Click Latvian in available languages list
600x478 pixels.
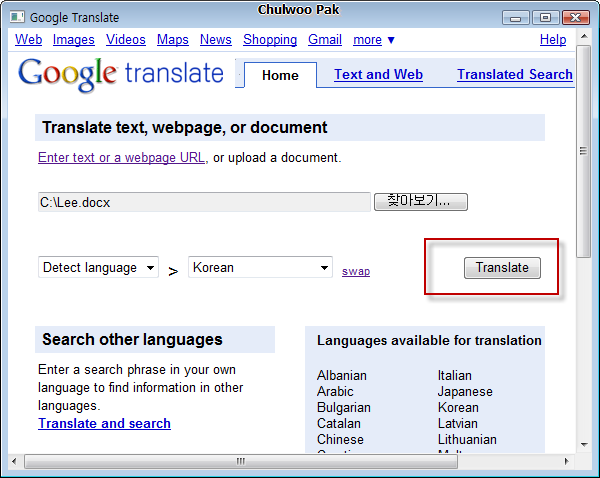tap(458, 424)
